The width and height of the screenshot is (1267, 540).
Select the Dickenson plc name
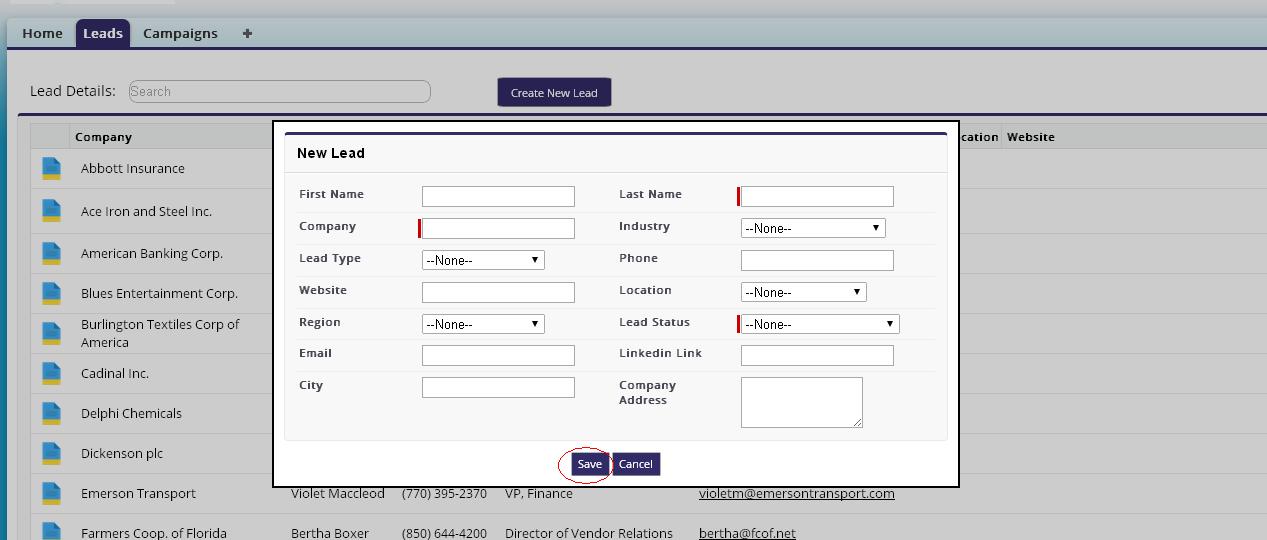coord(122,453)
